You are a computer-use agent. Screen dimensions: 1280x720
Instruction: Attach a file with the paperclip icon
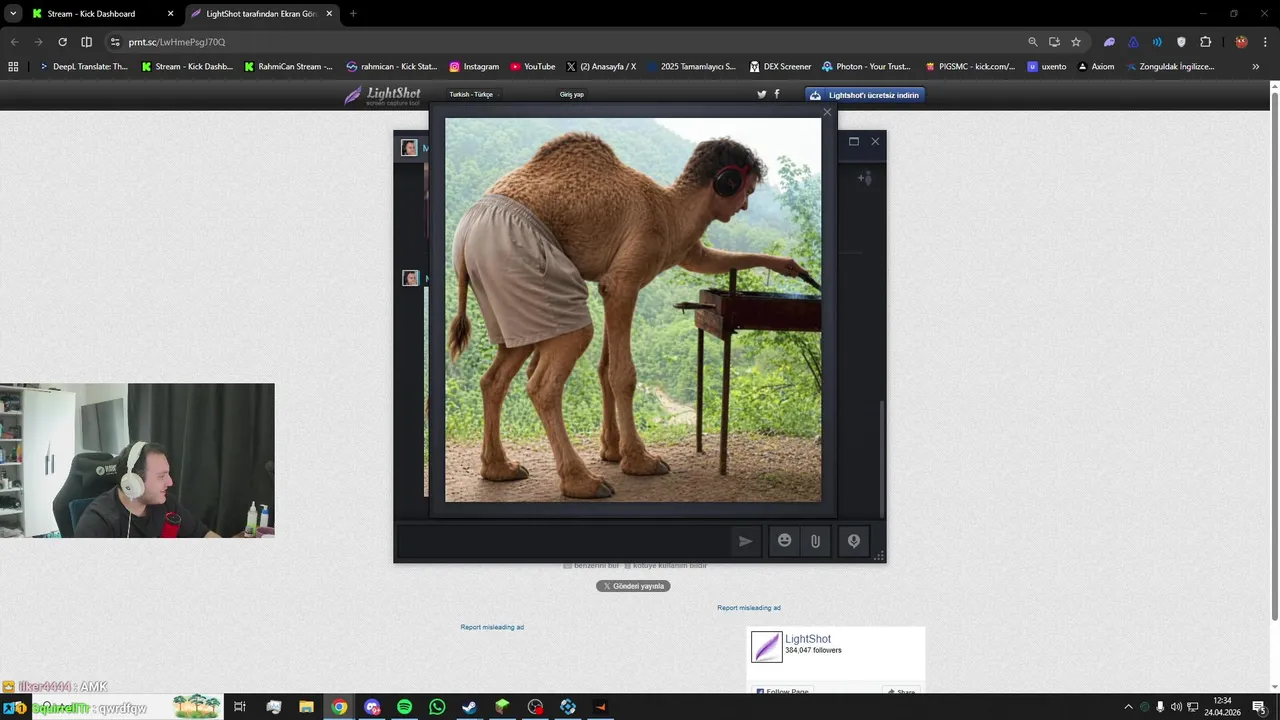tap(815, 541)
